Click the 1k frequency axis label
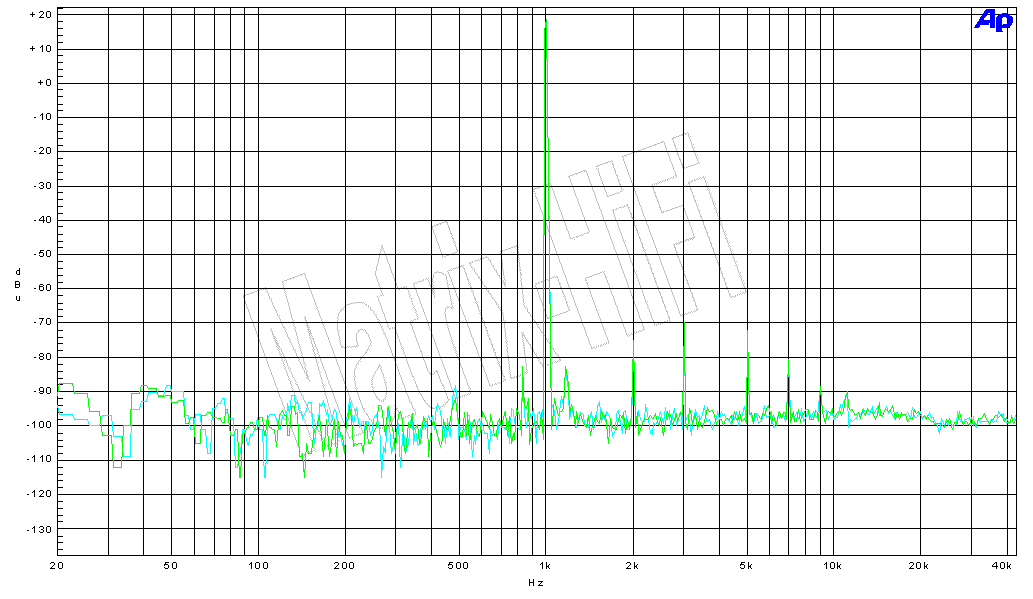Image resolution: width=1033 pixels, height=599 pixels. click(x=545, y=566)
